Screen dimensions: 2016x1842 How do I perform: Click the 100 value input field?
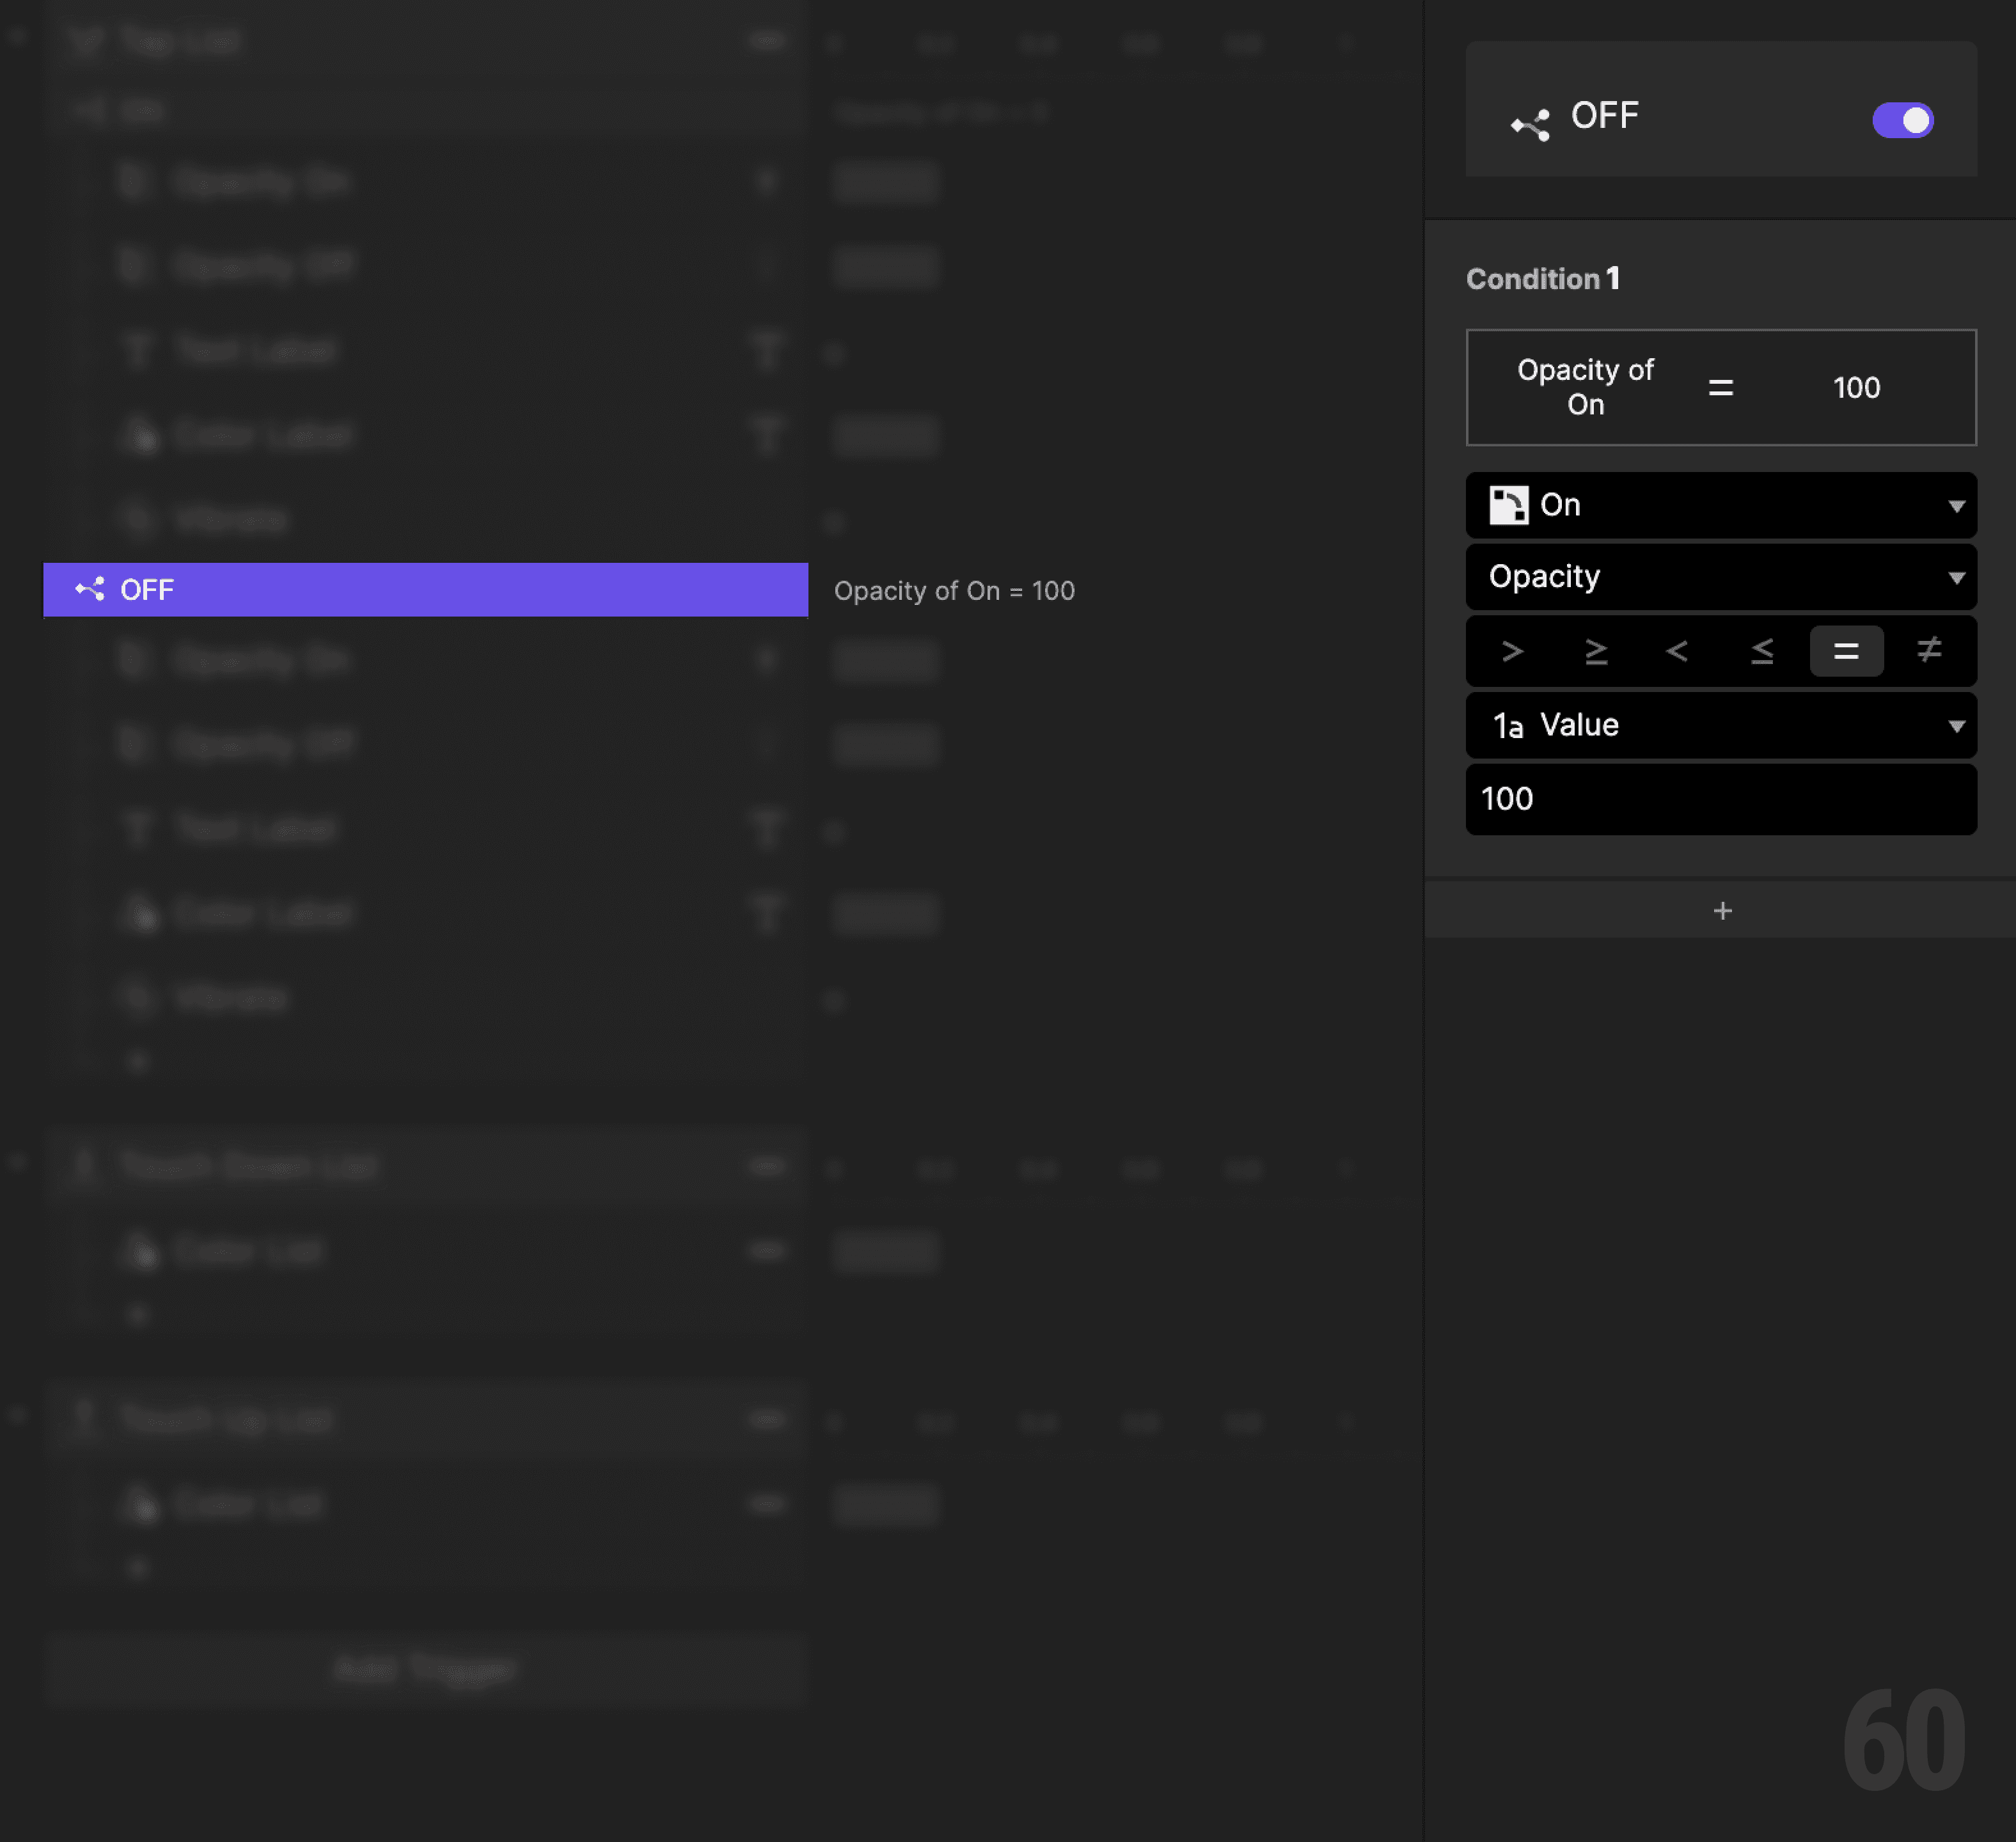1720,799
